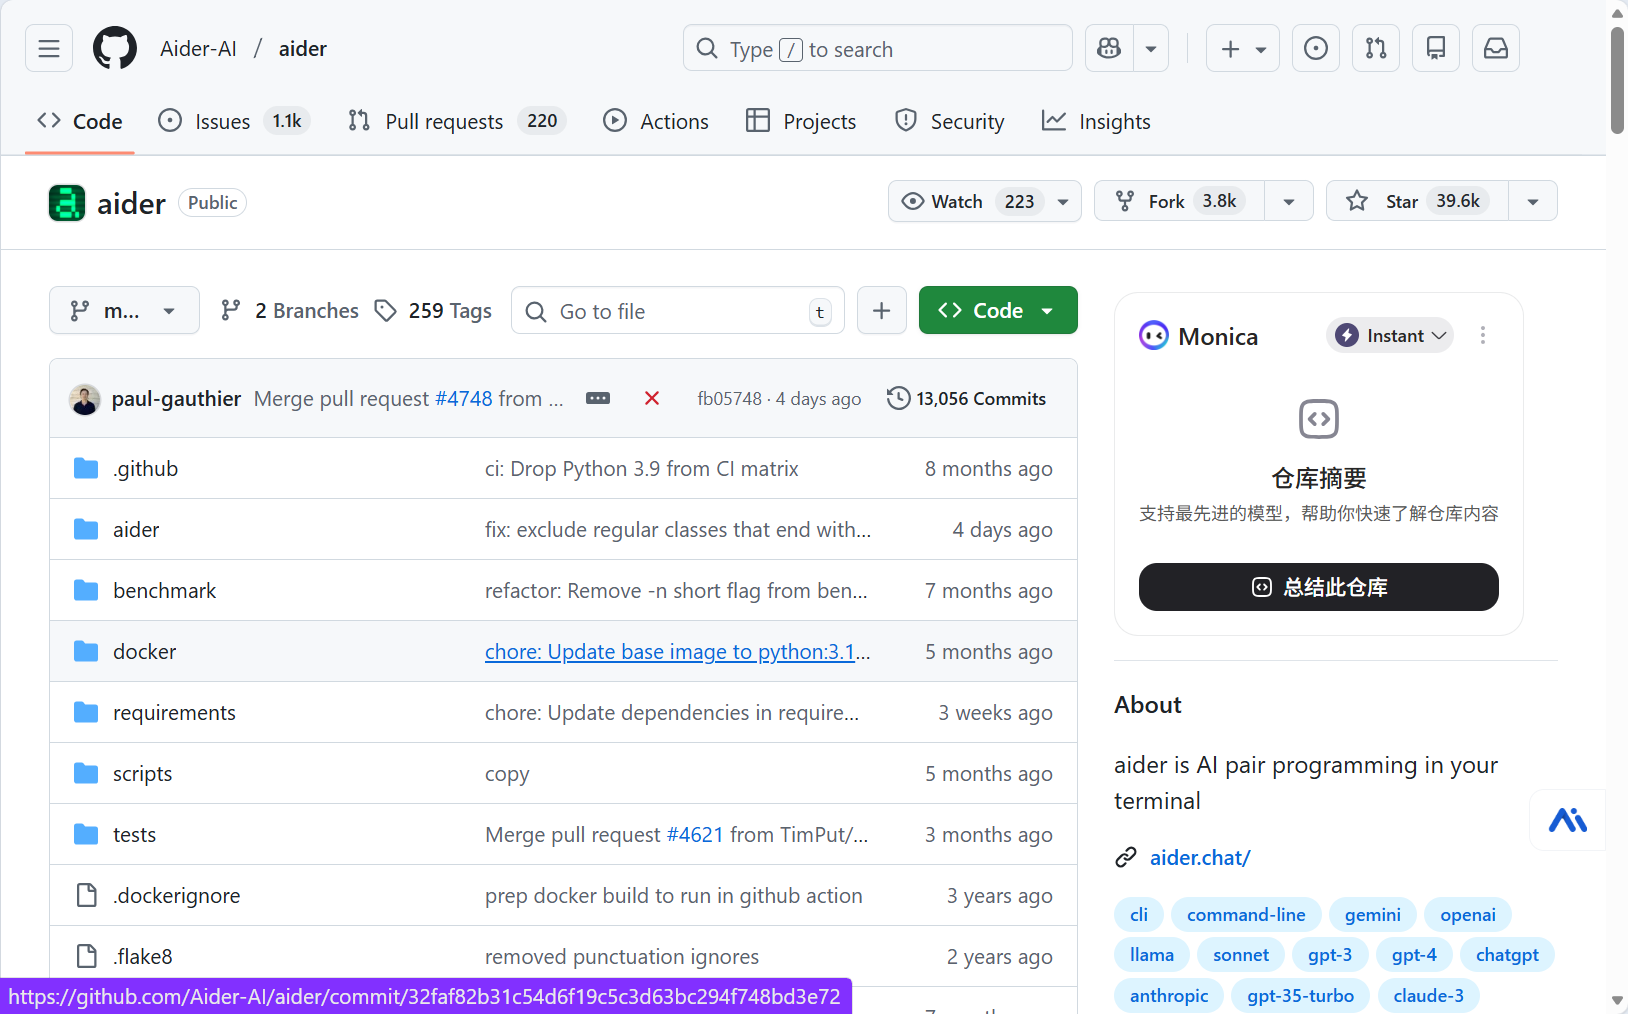Screen dimensions: 1628x1014
Task: Open the requirements folder
Action: point(174,712)
